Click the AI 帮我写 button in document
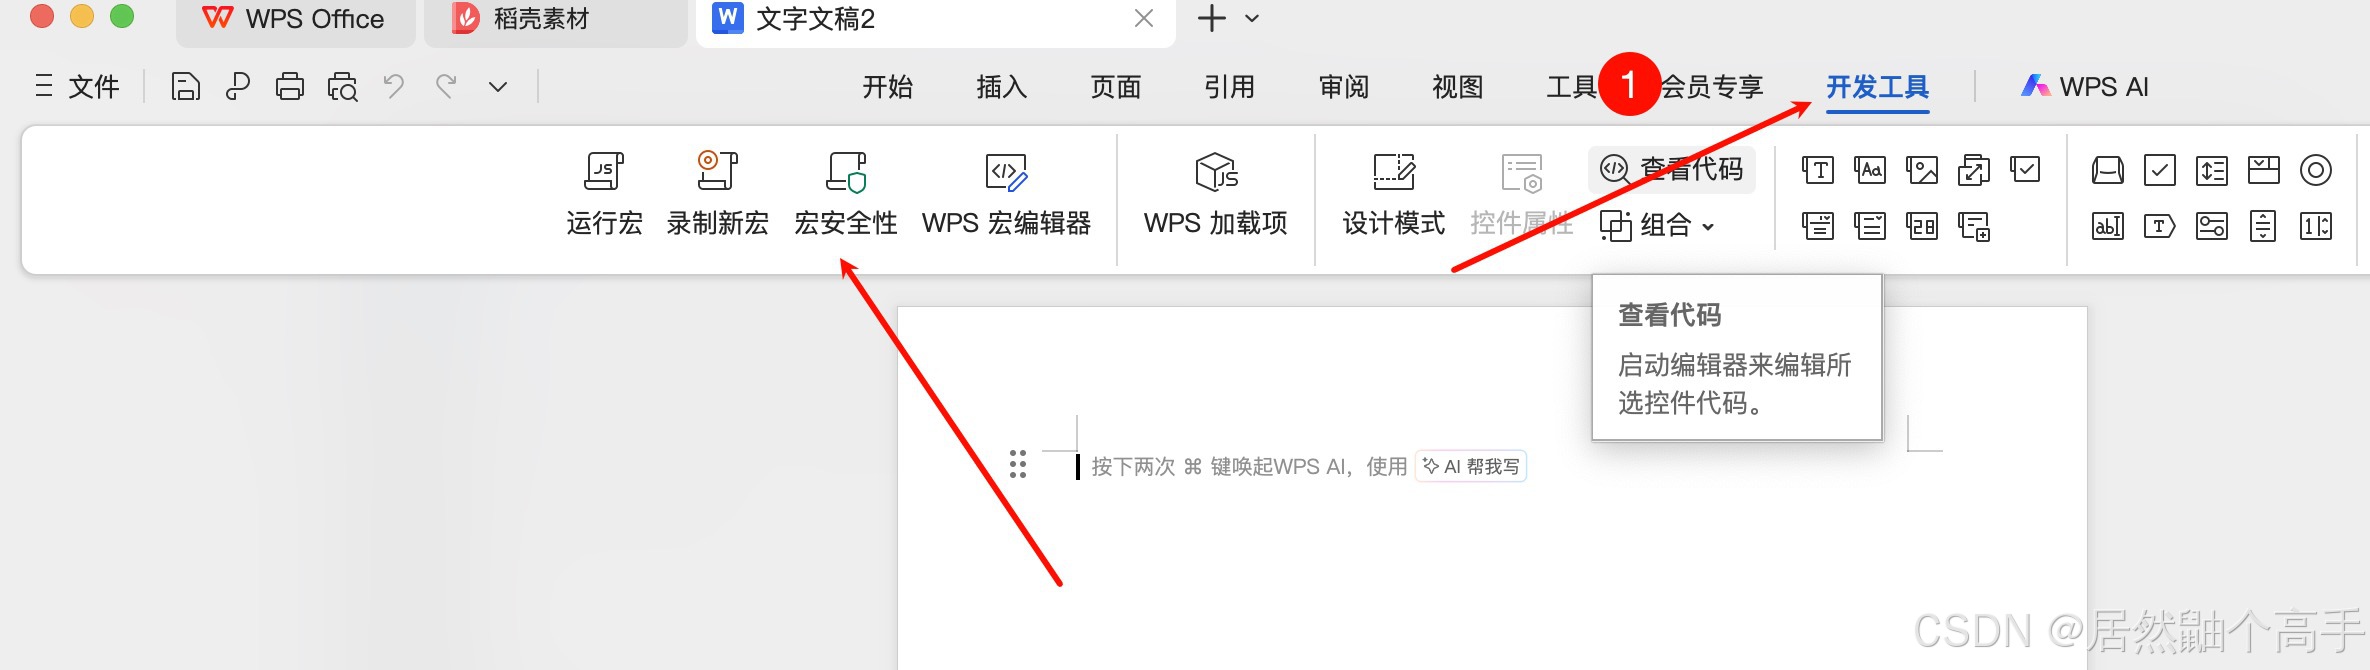Viewport: 2370px width, 670px height. pyautogui.click(x=1471, y=467)
